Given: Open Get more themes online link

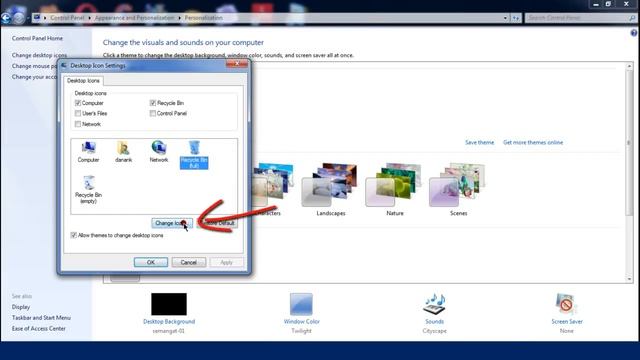Looking at the screenshot, I should coord(533,142).
